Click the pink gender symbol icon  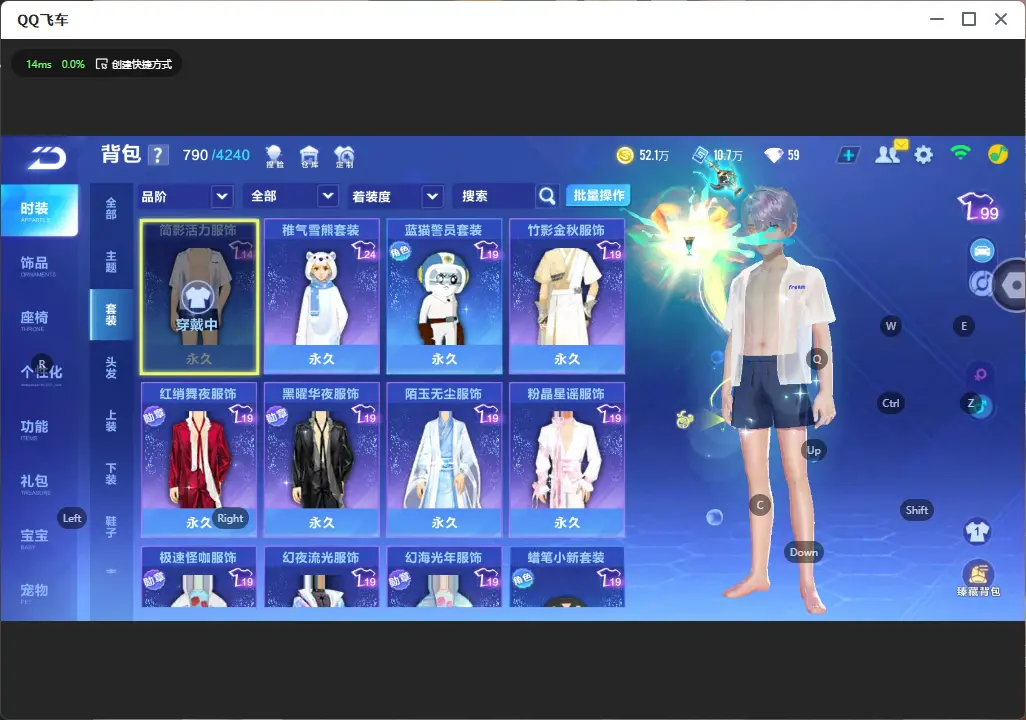tap(980, 374)
